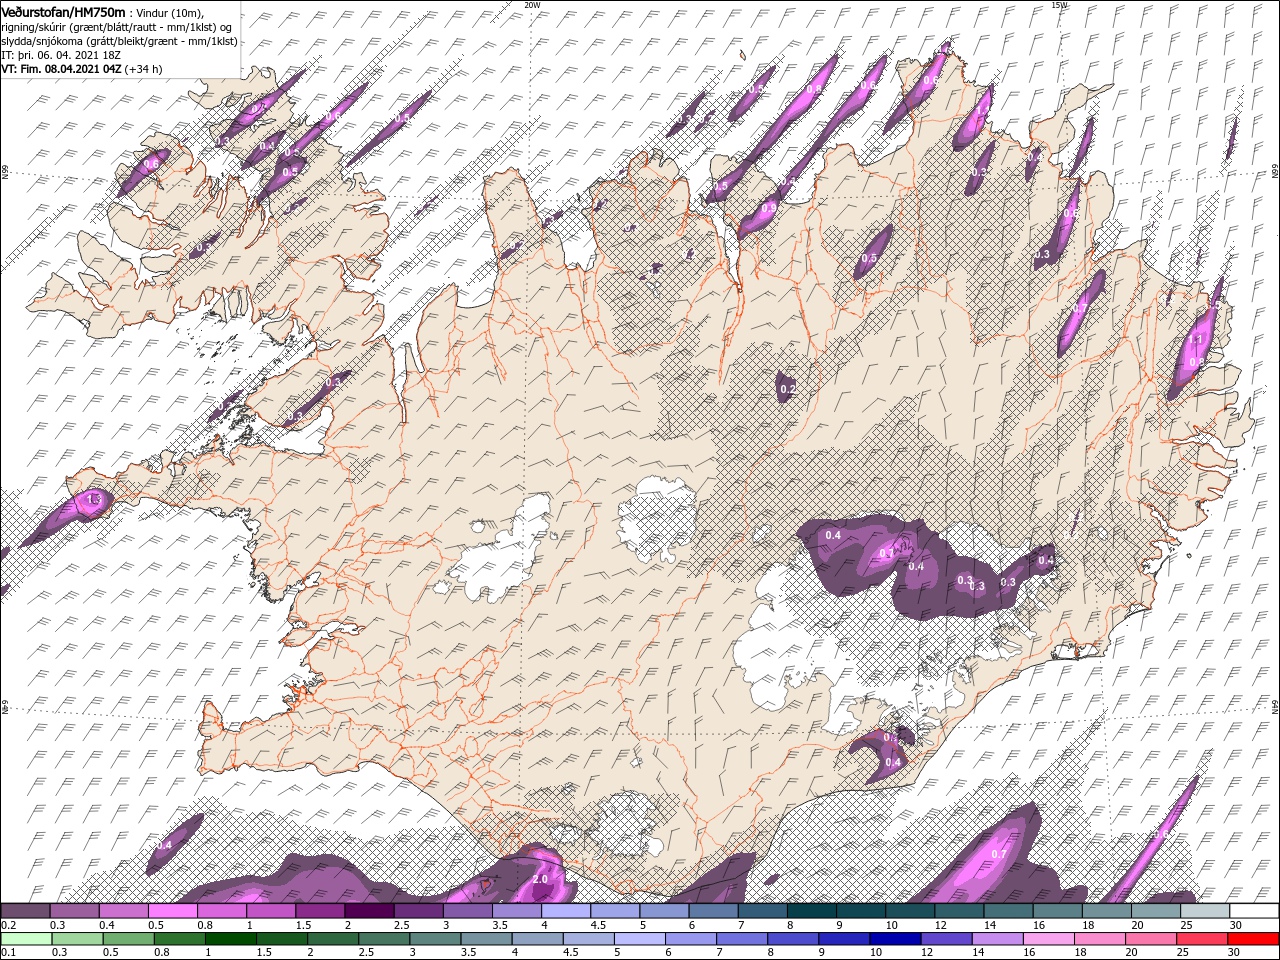Click the 0.2–0.3 swatch in the upper legend row
Screen dimensions: 1280x960
(26, 911)
